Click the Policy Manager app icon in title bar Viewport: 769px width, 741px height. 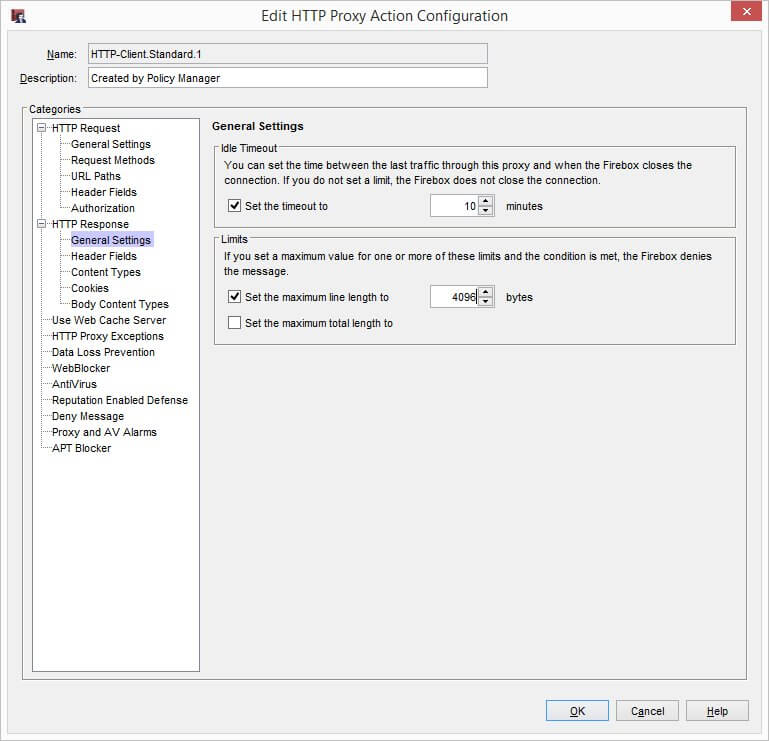pos(18,16)
